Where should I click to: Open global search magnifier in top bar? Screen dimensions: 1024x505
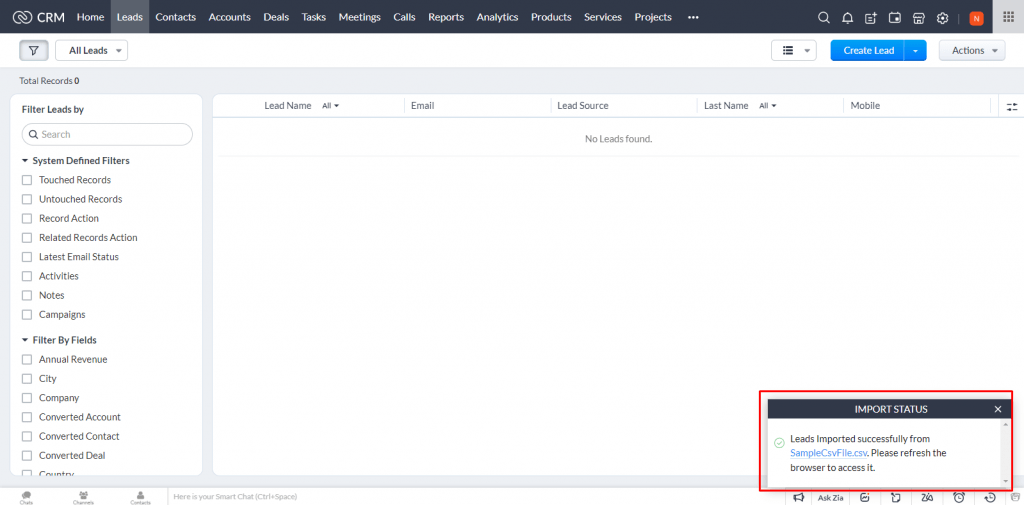pyautogui.click(x=824, y=18)
